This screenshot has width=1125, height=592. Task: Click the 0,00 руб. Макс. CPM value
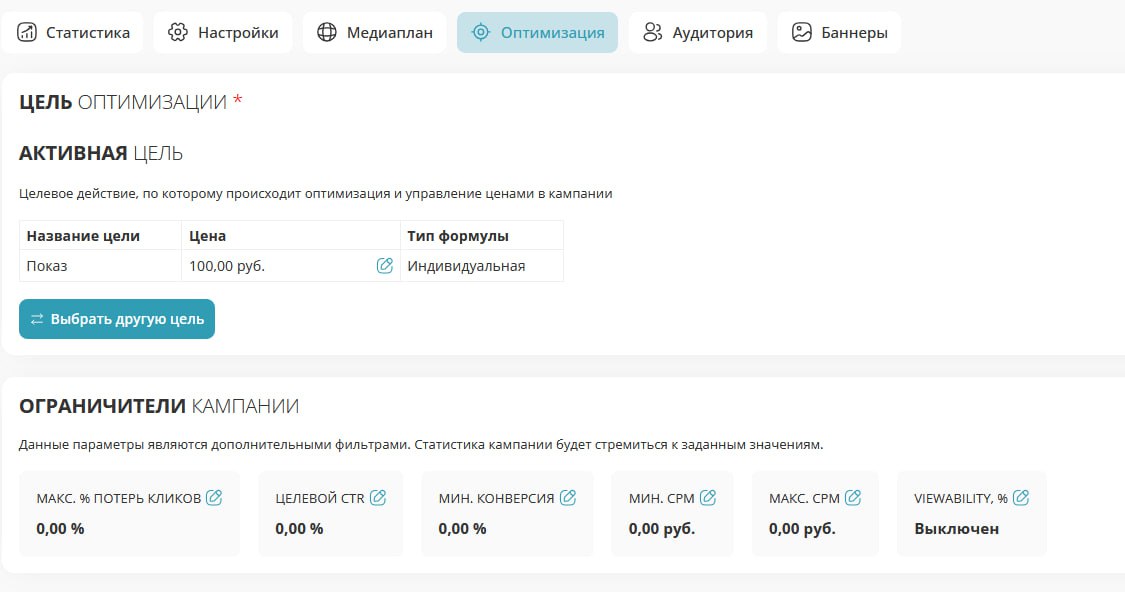coord(802,529)
